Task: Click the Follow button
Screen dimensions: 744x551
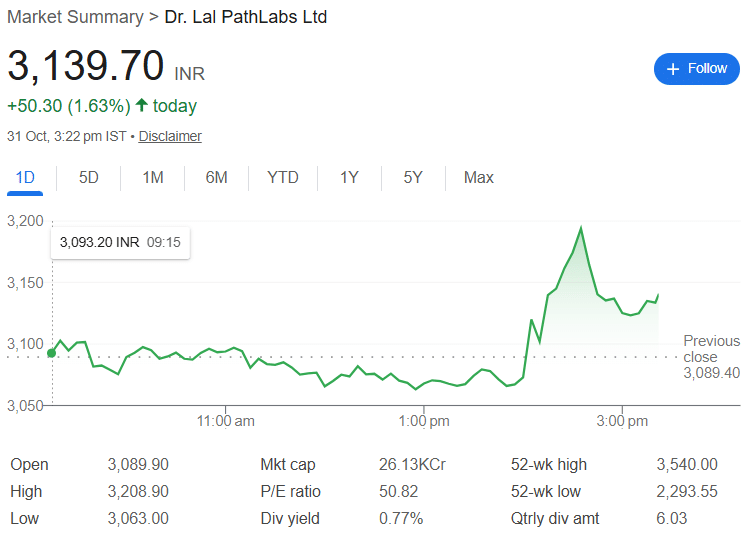Action: 696,69
